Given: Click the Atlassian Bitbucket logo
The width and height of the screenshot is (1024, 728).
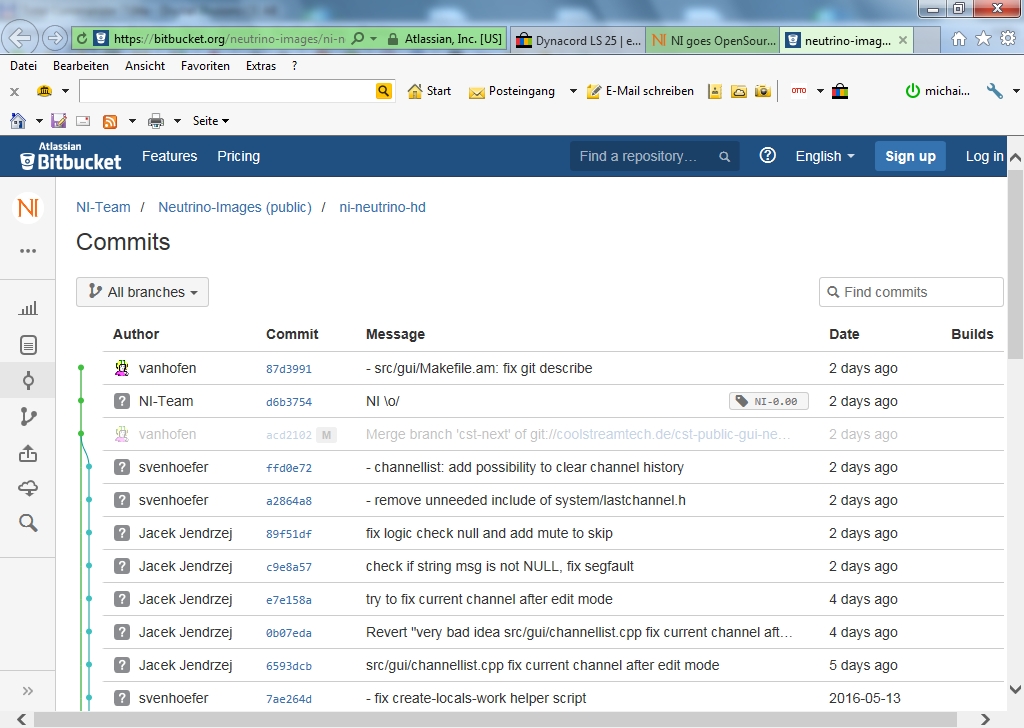Looking at the screenshot, I should click(x=70, y=156).
